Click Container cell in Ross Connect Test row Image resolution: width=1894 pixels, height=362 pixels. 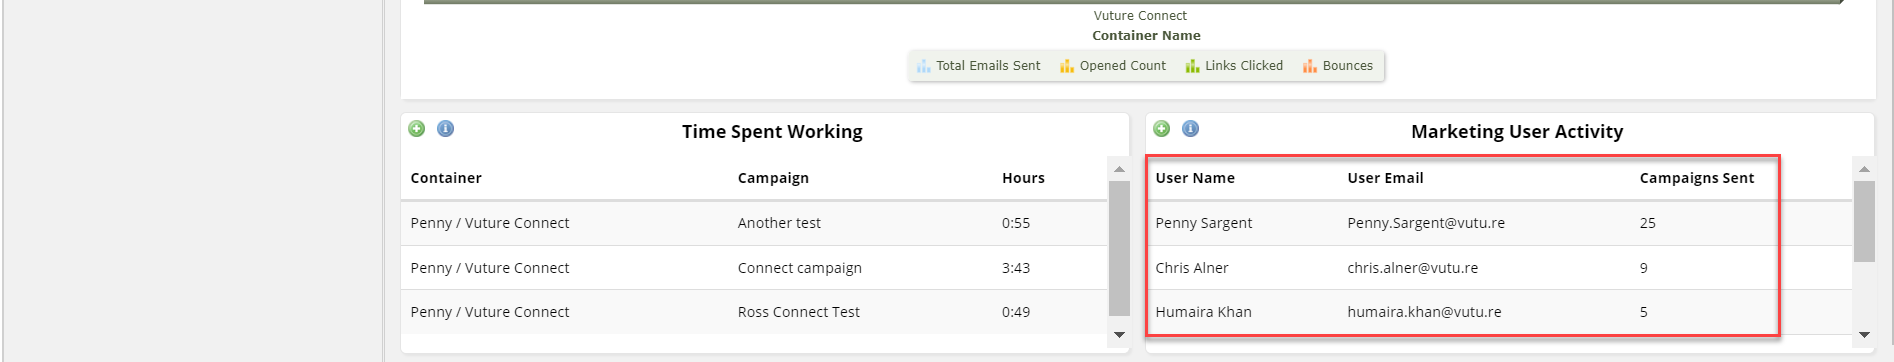(x=490, y=312)
